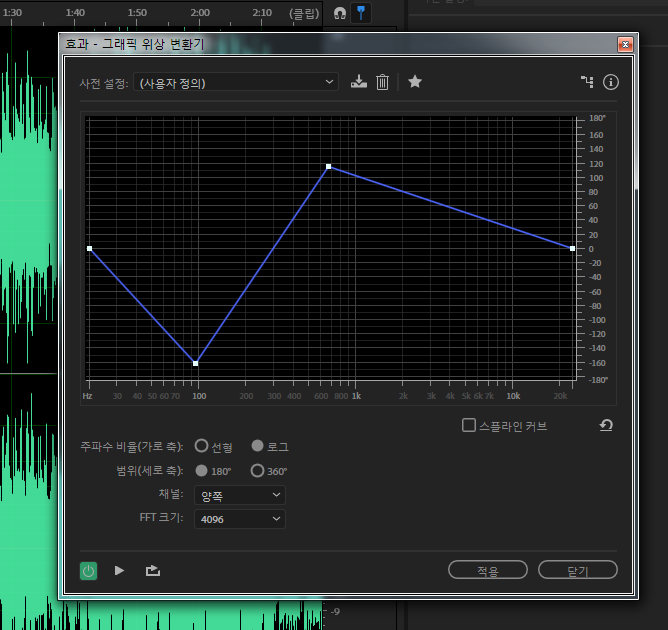Viewport: 668px width, 630px height.
Task: Click dialog title 효과 - 그래픽 위상 변환기
Action: [x=135, y=44]
